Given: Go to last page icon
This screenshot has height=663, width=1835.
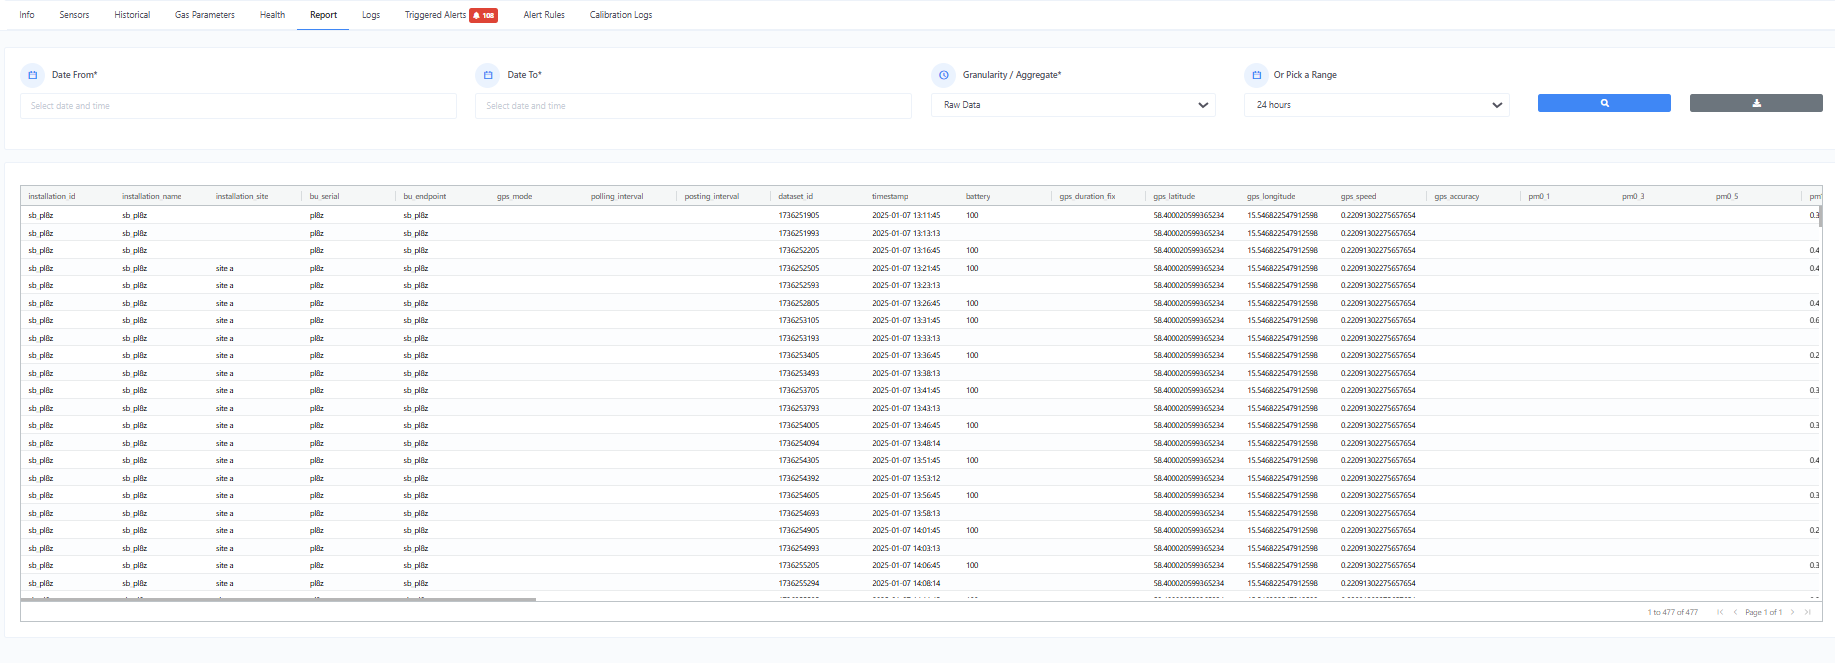Looking at the screenshot, I should pyautogui.click(x=1808, y=612).
